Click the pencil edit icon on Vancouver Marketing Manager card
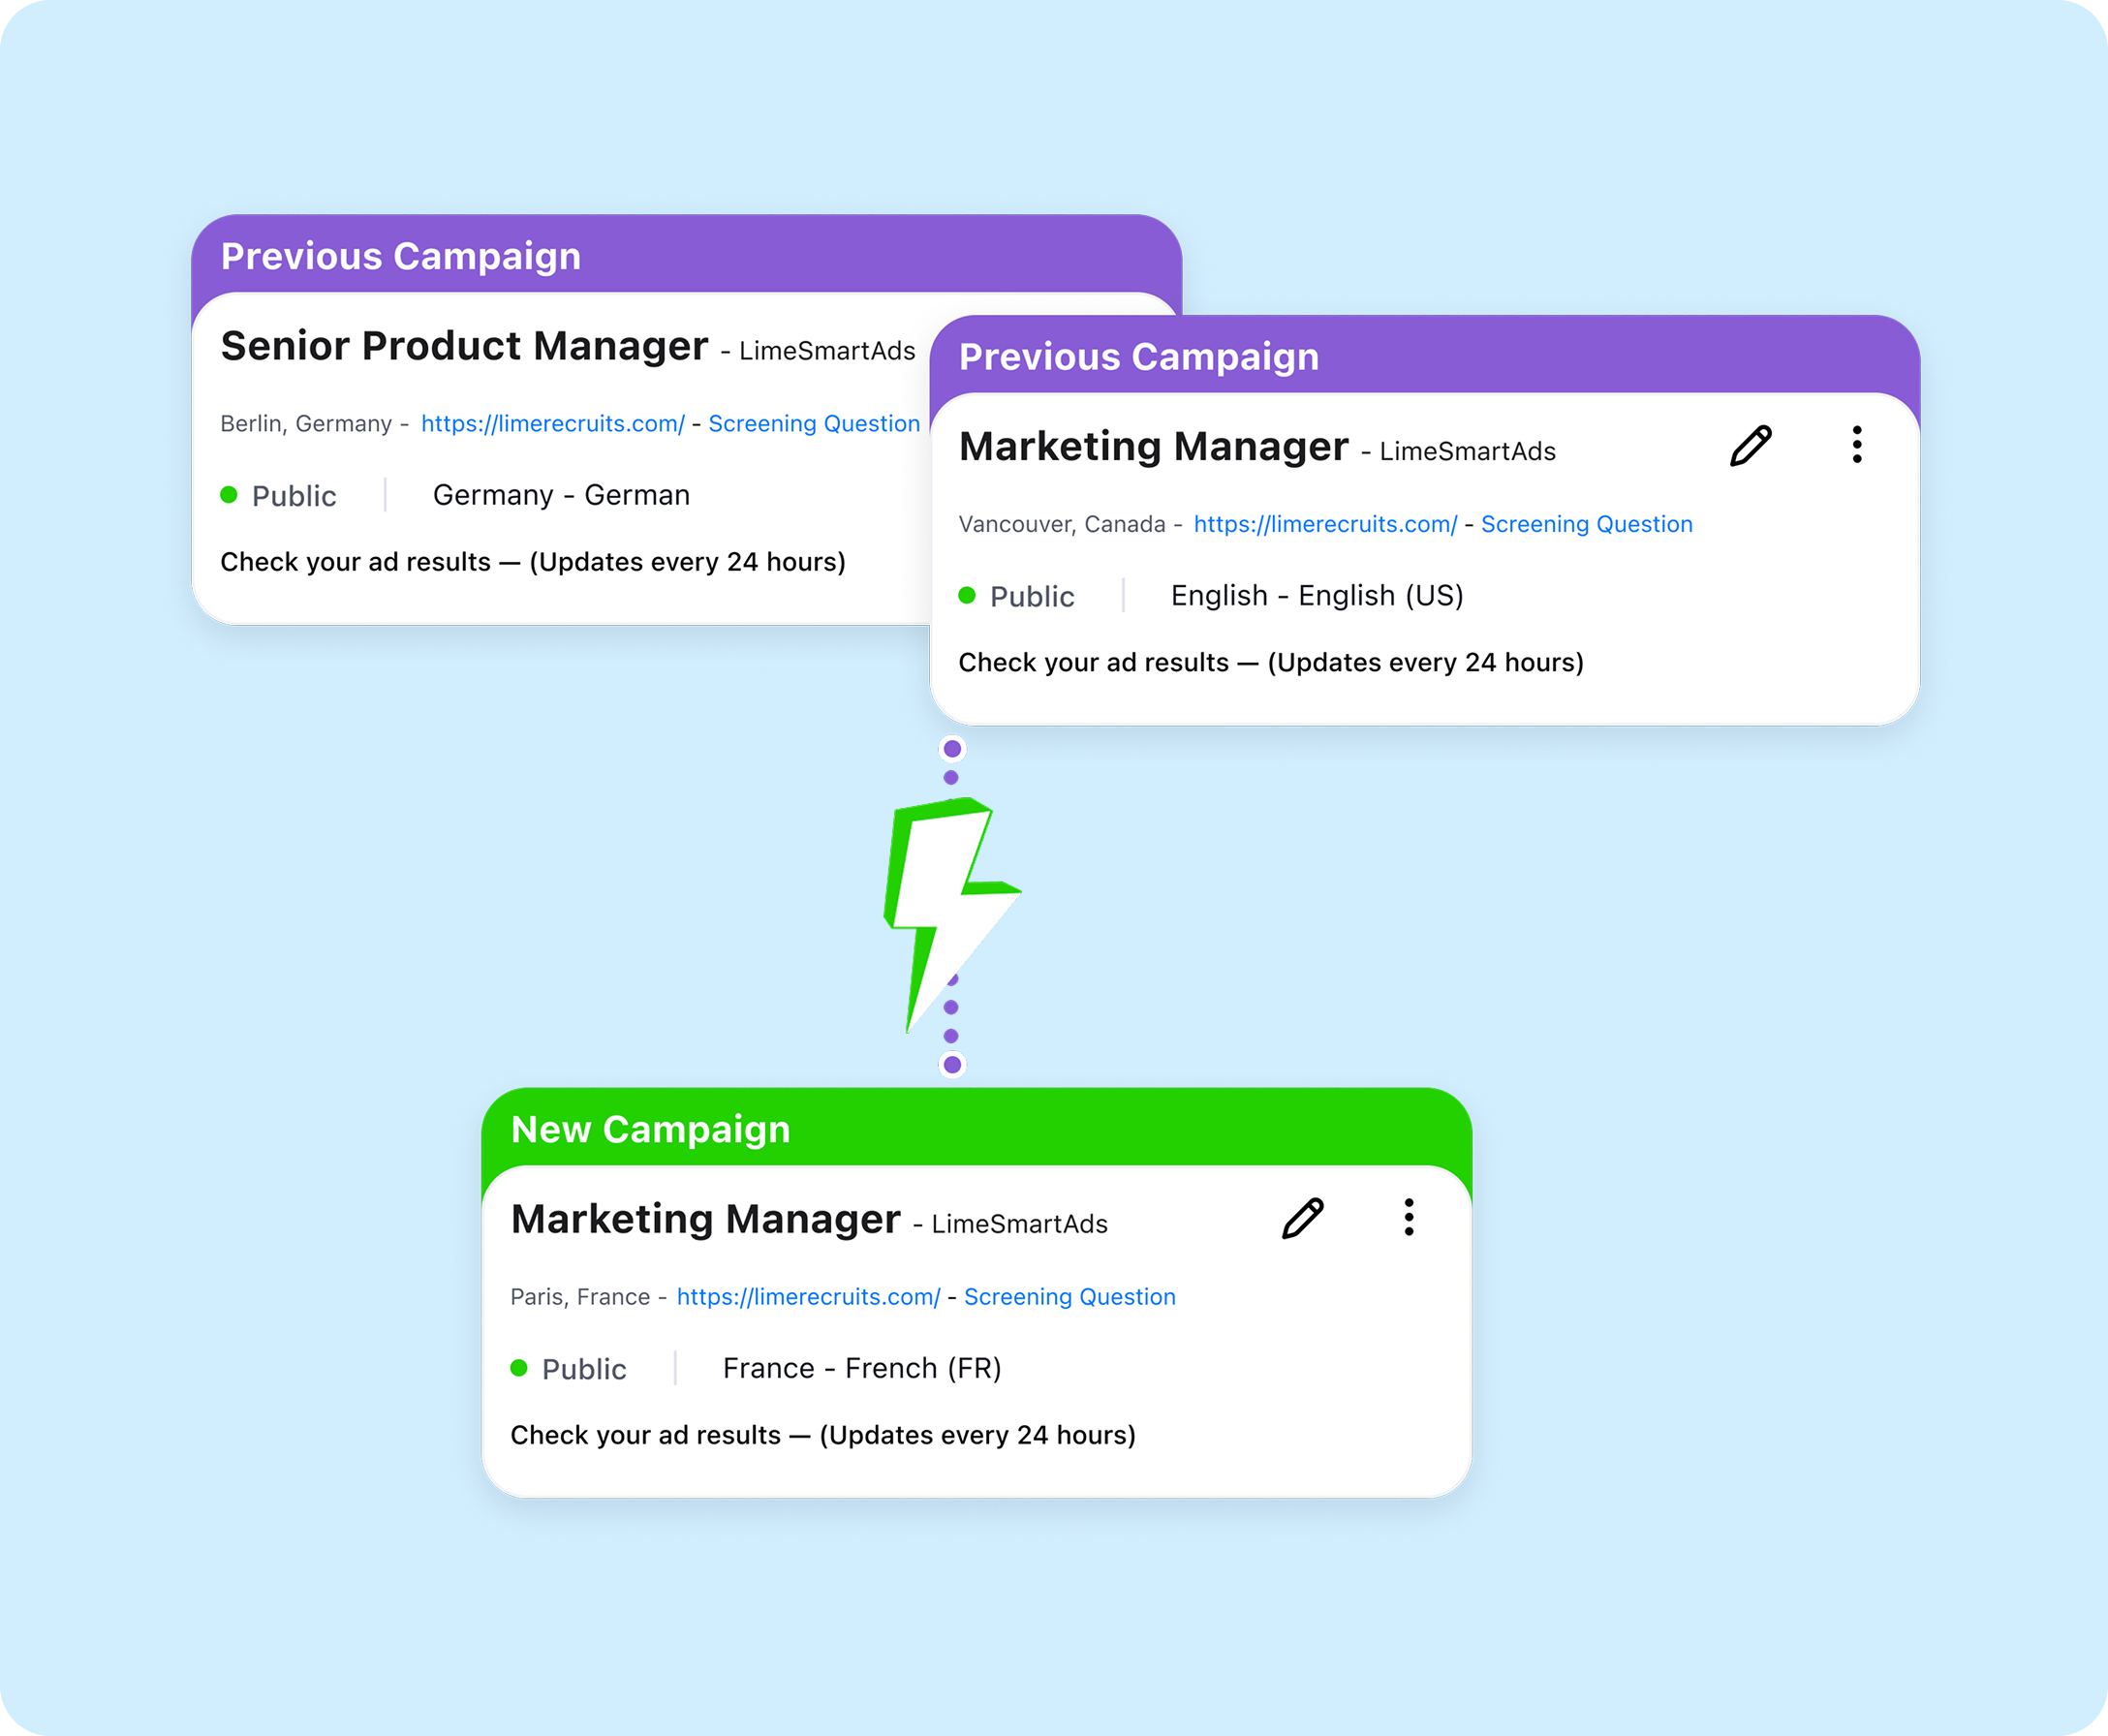Image resolution: width=2108 pixels, height=1736 pixels. pos(1750,446)
